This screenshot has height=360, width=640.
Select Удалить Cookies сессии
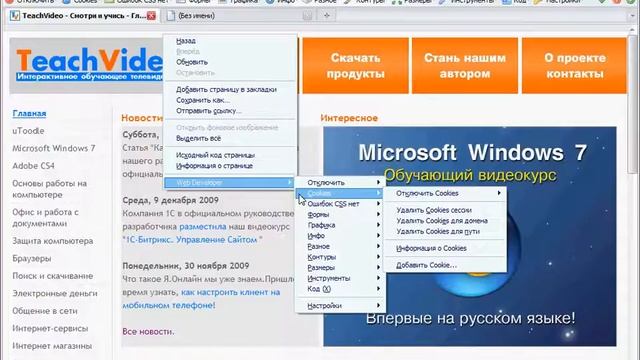445,210
